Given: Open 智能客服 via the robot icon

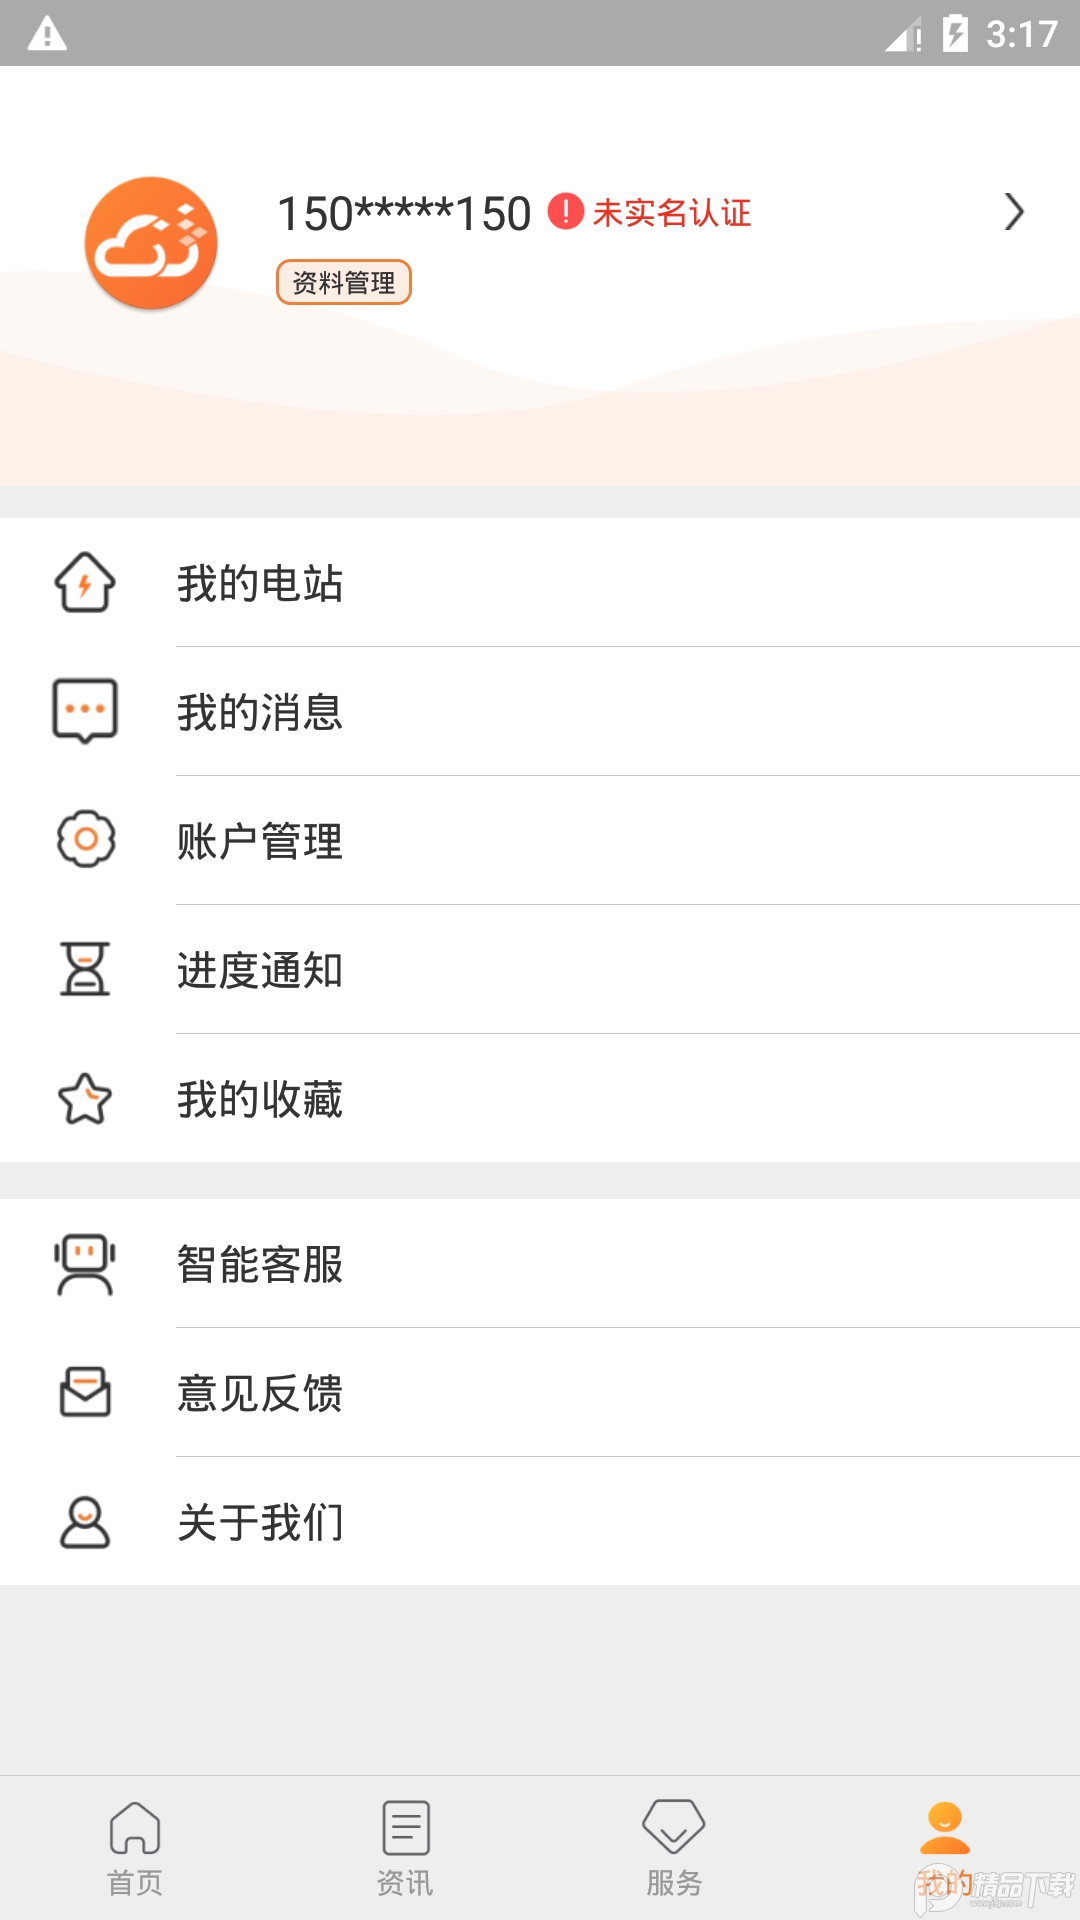Looking at the screenshot, I should pyautogui.click(x=84, y=1264).
